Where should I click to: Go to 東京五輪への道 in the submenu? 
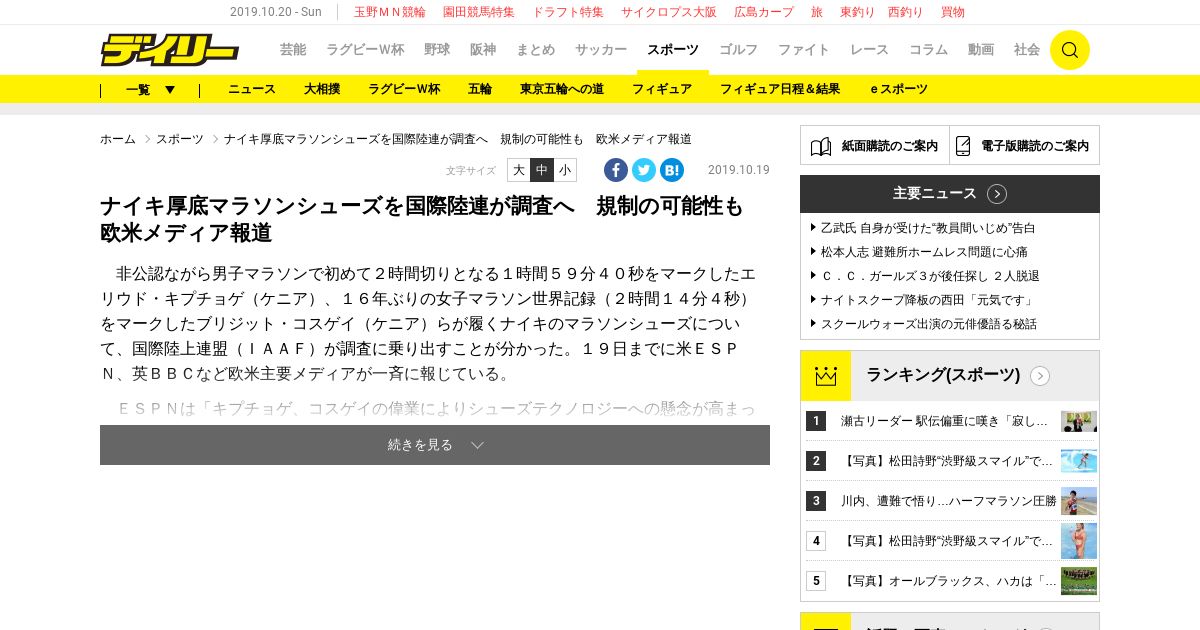[562, 89]
